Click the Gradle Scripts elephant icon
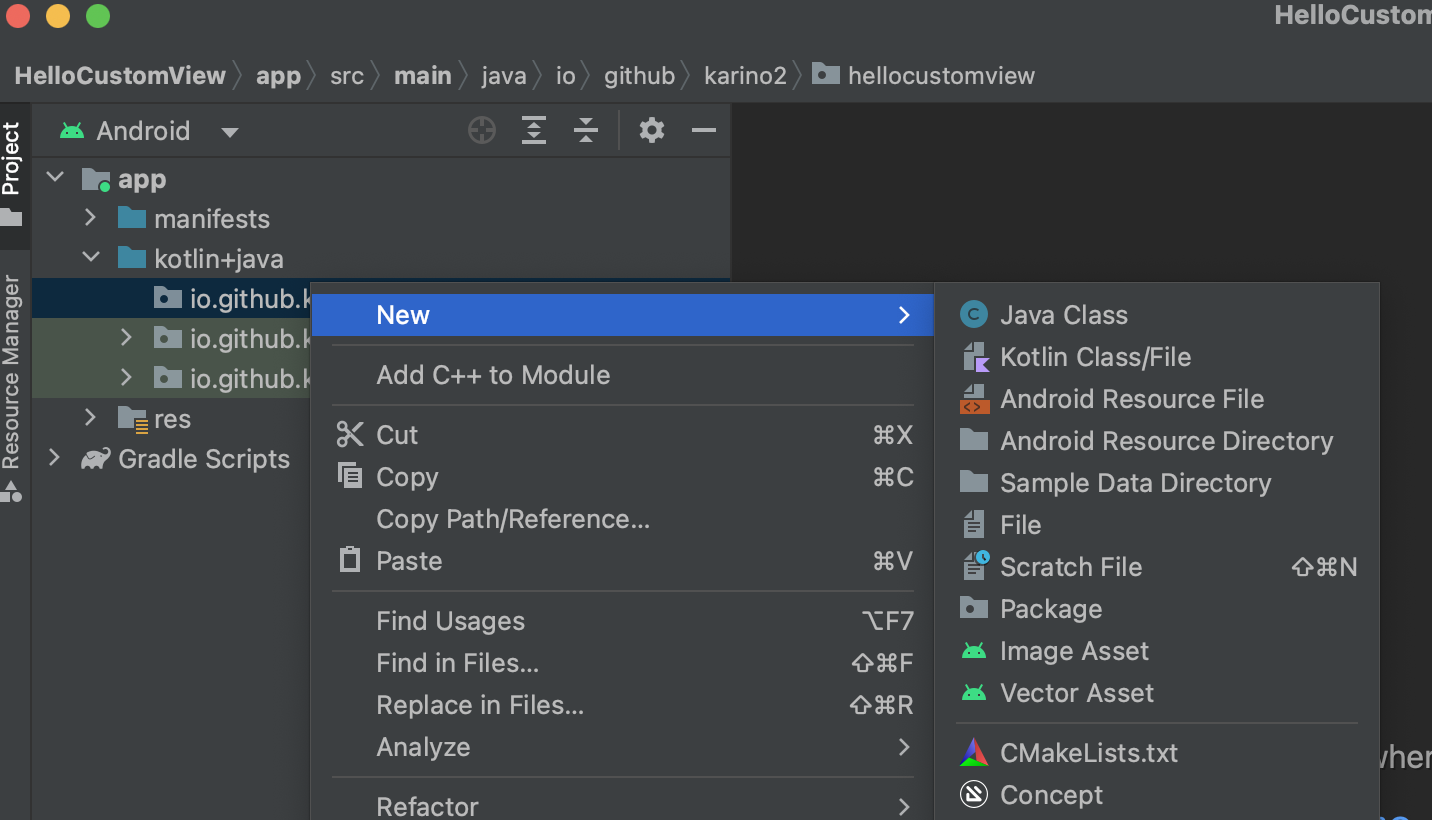Screen dimensions: 1432x820 [x=96, y=459]
